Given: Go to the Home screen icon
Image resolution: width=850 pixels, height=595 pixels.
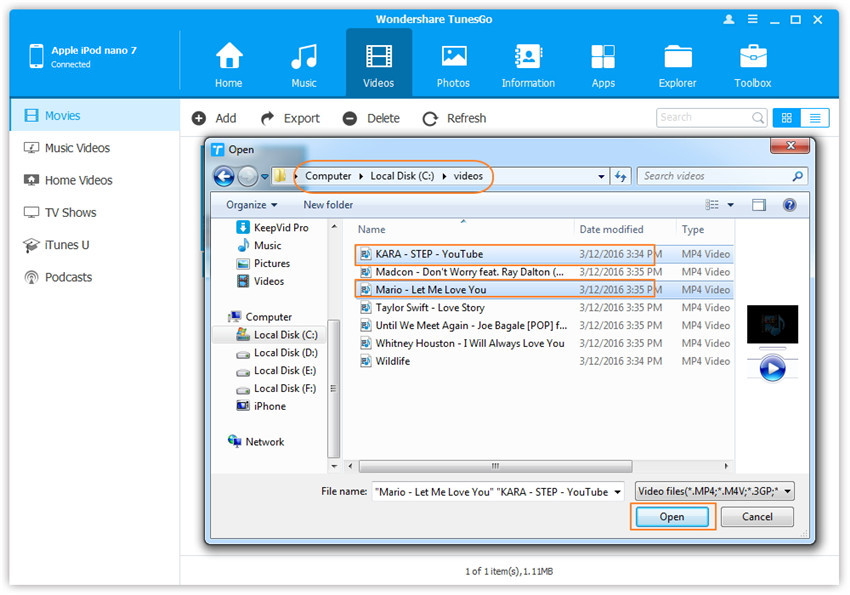Looking at the screenshot, I should pos(229,57).
